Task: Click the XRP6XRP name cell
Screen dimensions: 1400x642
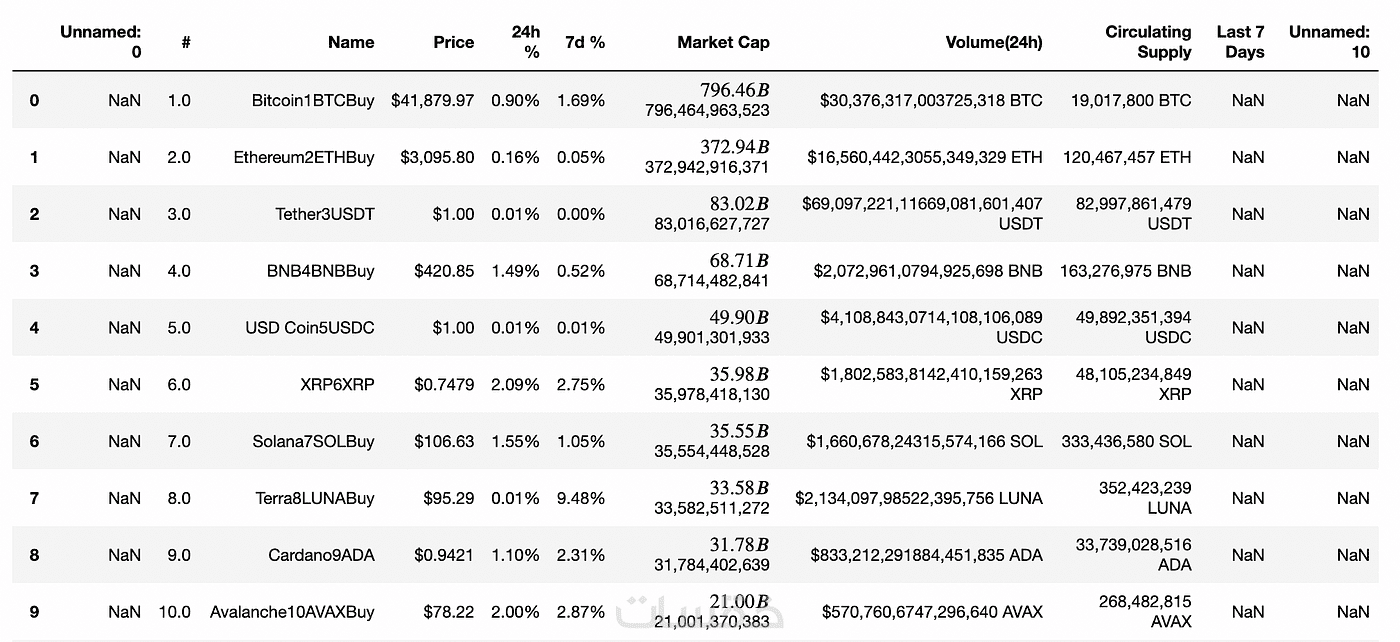Action: (x=337, y=384)
